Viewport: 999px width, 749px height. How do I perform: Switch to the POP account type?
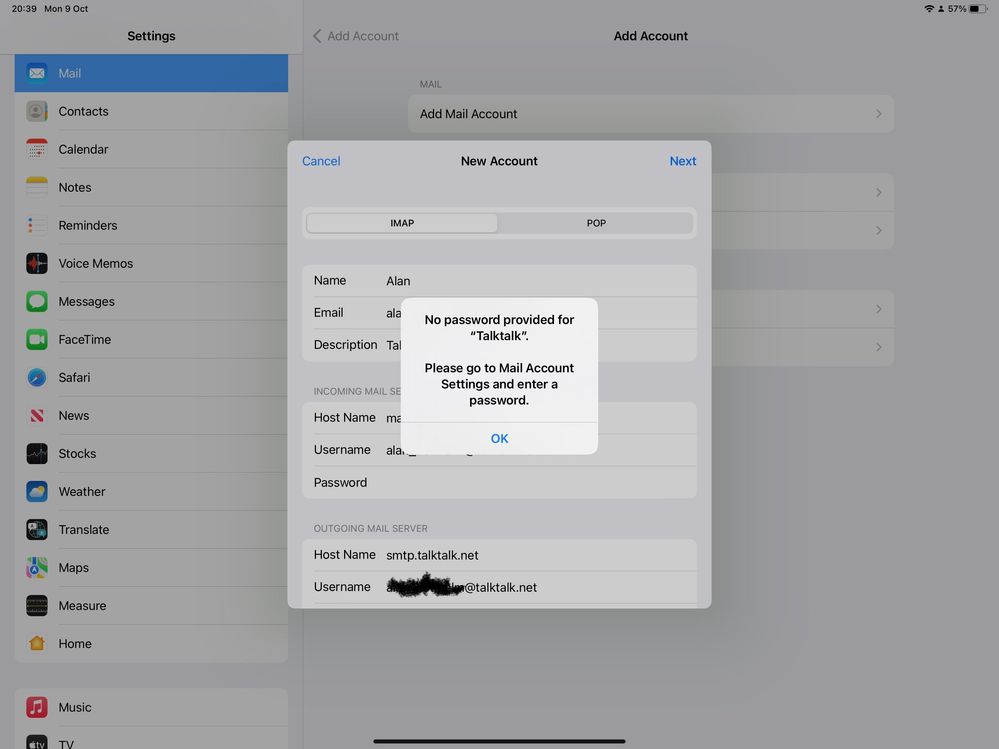click(x=596, y=223)
